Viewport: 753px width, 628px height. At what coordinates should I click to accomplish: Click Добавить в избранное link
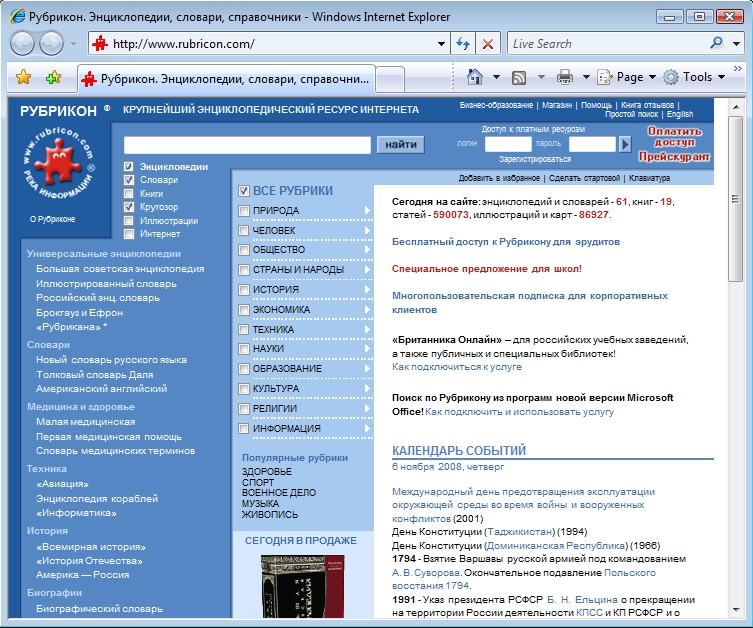(499, 178)
